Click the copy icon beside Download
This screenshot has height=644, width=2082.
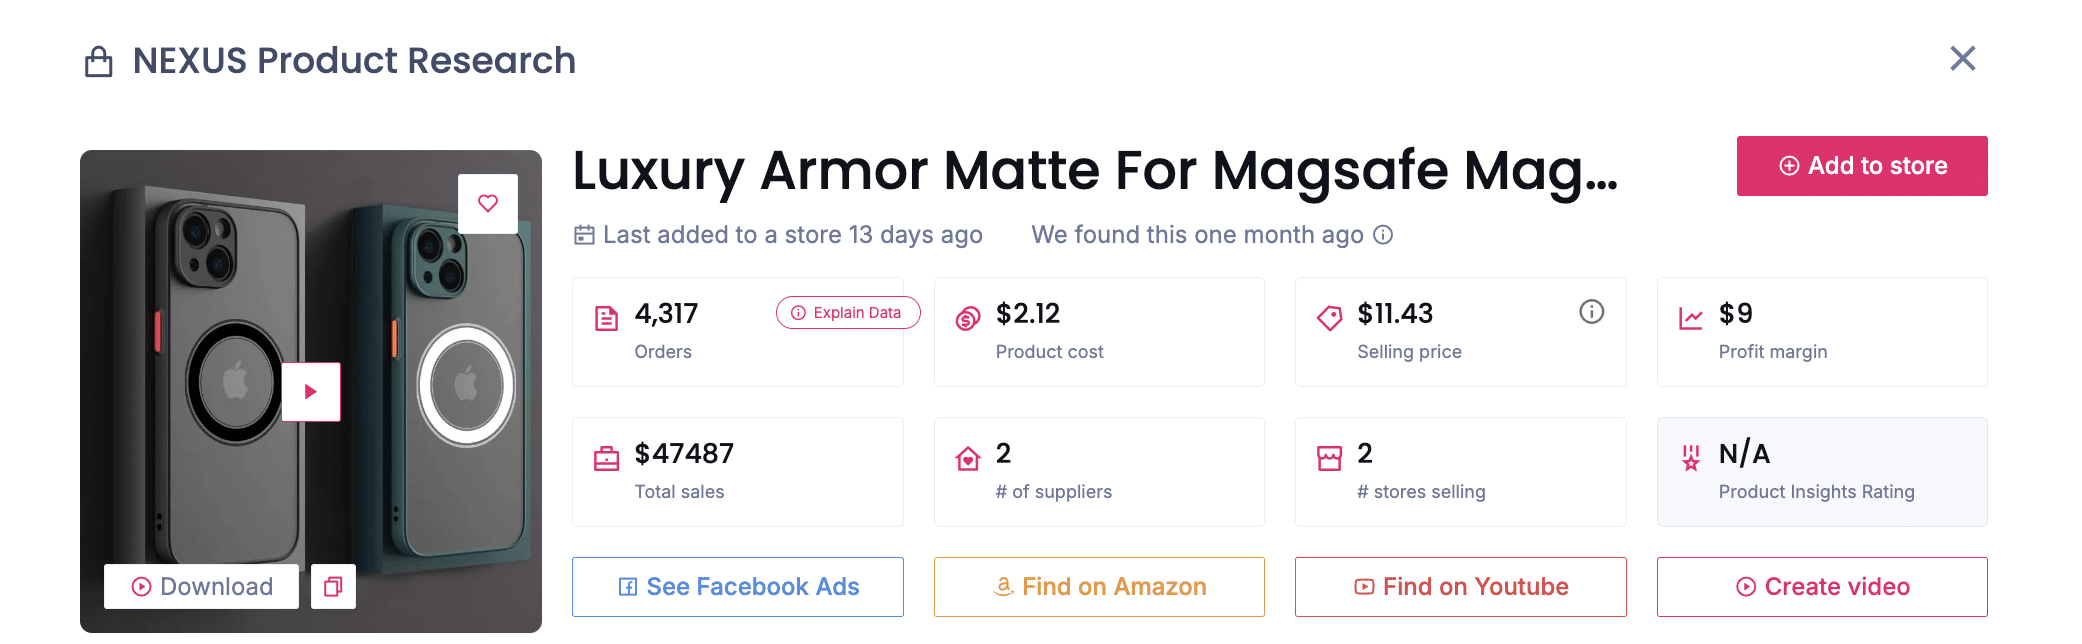333,587
